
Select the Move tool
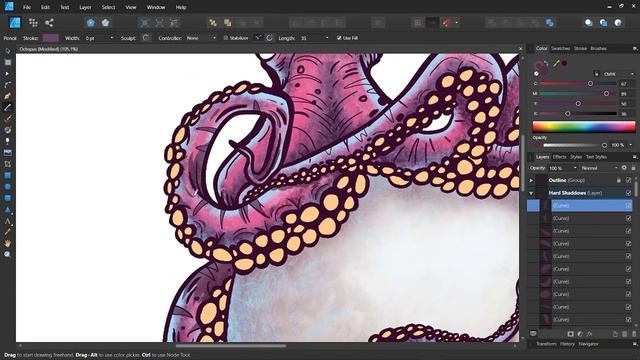pyautogui.click(x=7, y=51)
